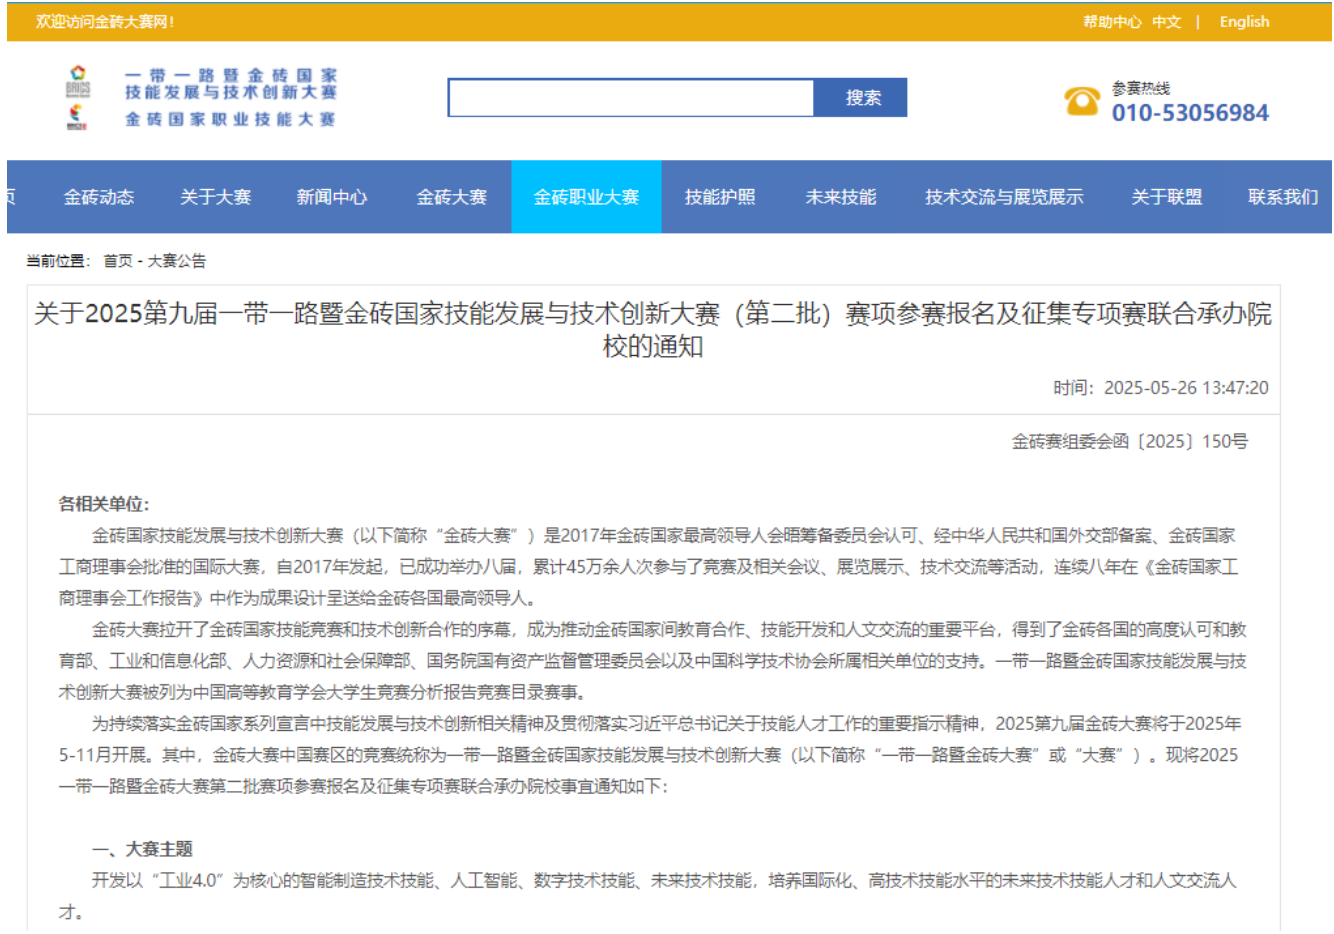1334x934 pixels.
Task: Open 未来技能 navigation item
Action: click(x=841, y=197)
